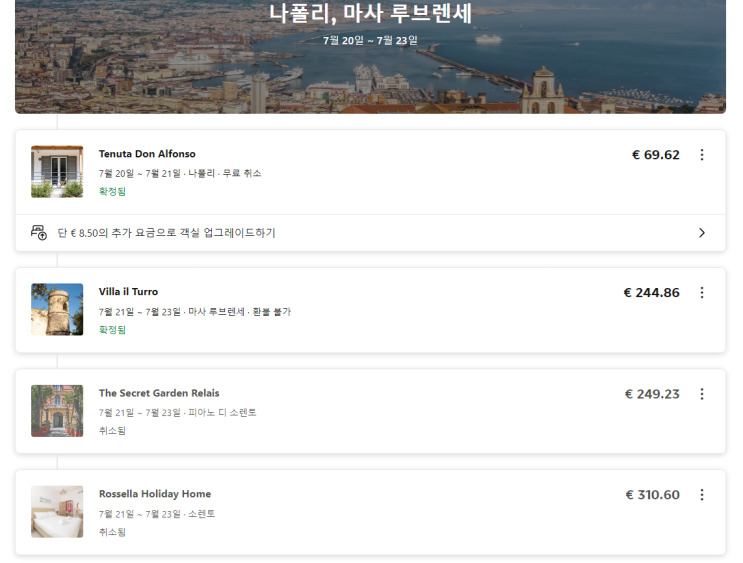Open the Tenuta Don Alfonso booking title
The height and width of the screenshot is (563, 743).
(x=147, y=154)
